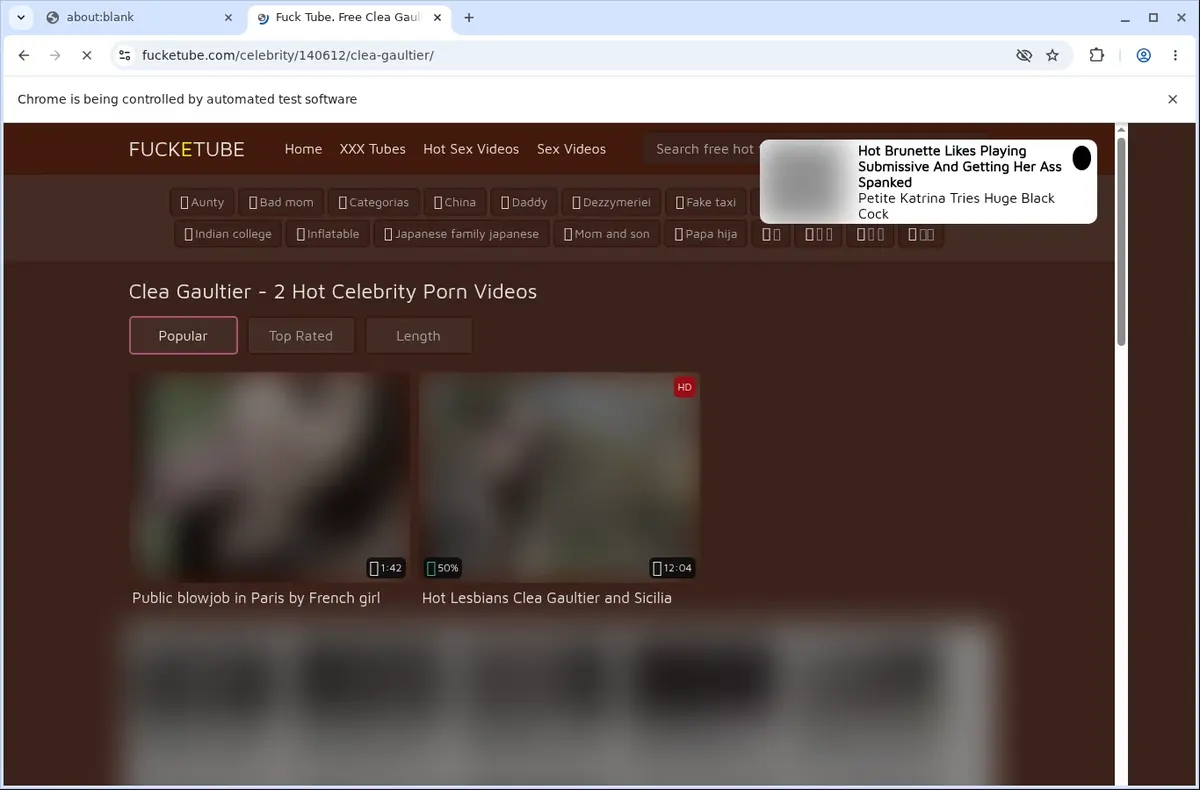1200x790 pixels.
Task: Click the 12:04 duration badge
Action: point(672,568)
